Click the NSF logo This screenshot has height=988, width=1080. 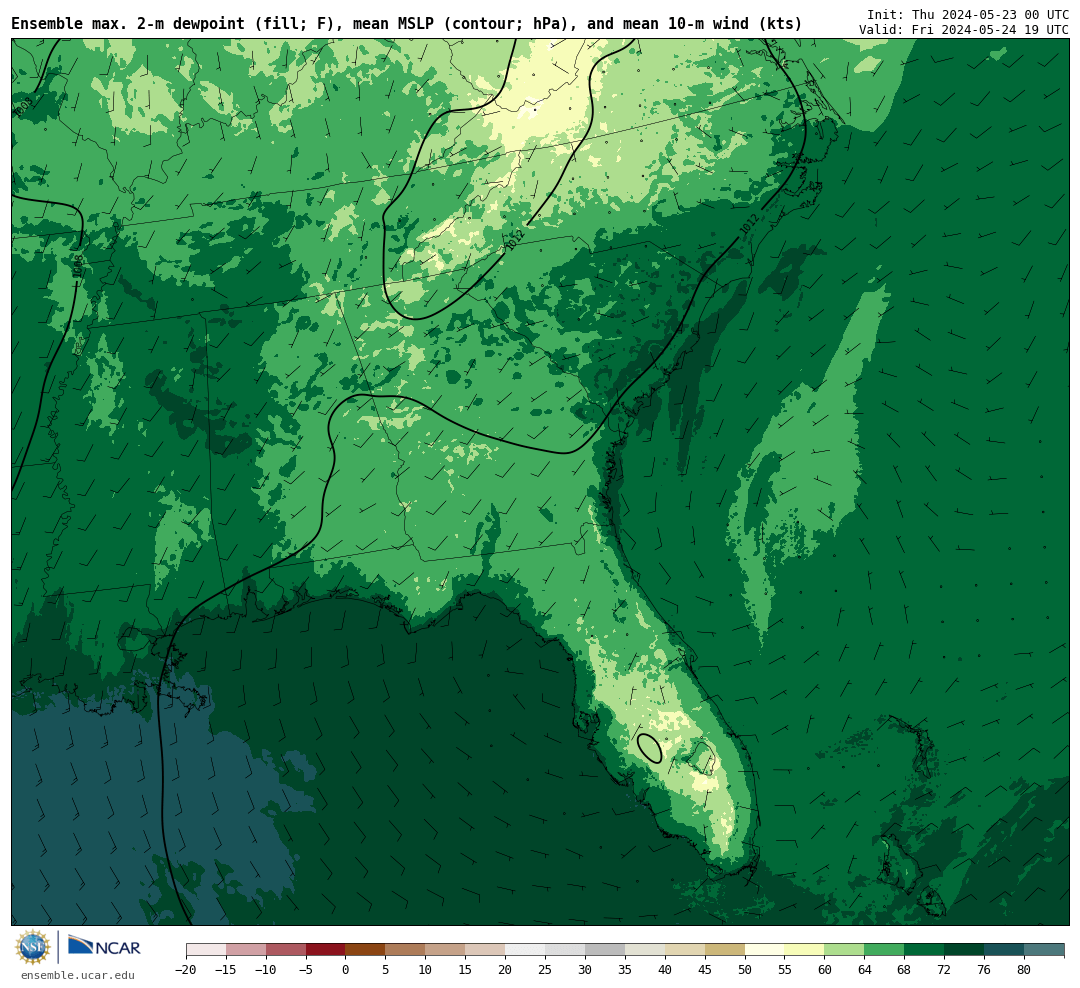(32, 947)
